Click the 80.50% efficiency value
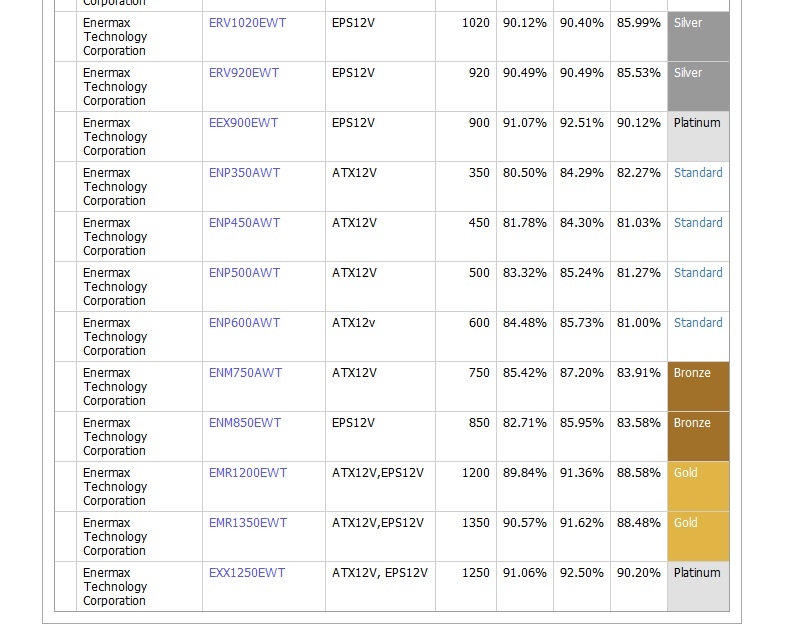The height and width of the screenshot is (639, 788). pyautogui.click(x=525, y=173)
